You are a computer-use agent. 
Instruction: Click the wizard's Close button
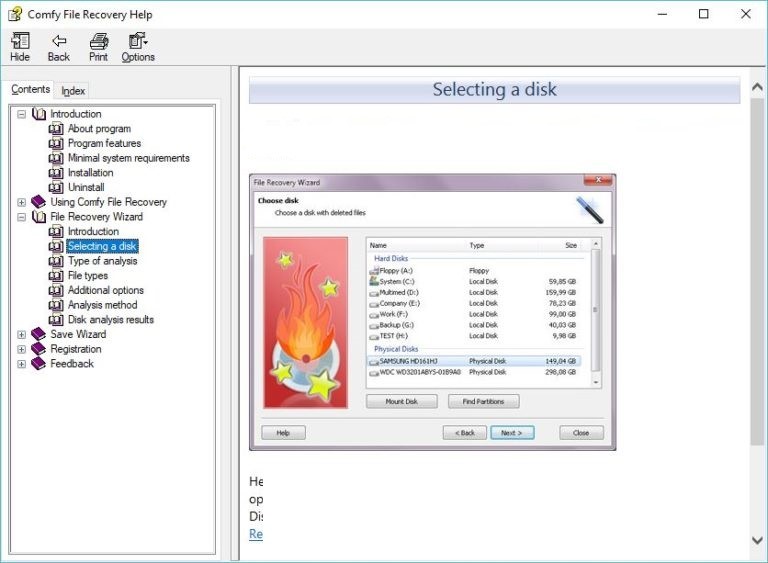[x=581, y=433]
